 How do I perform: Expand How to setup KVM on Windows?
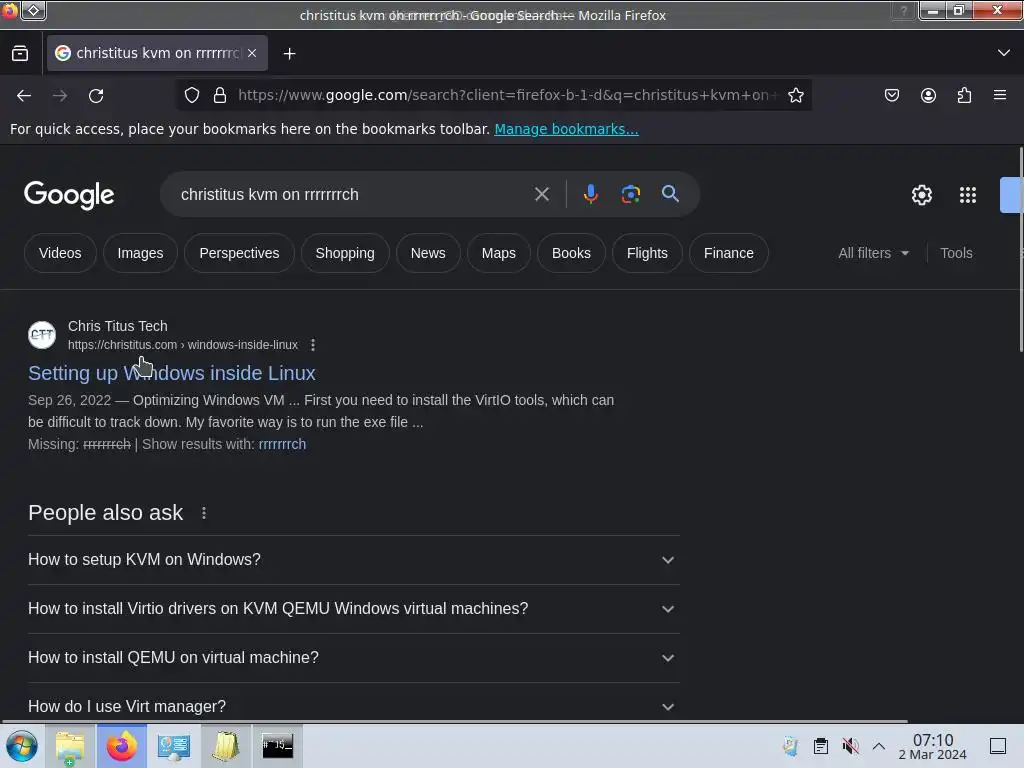[353, 560]
